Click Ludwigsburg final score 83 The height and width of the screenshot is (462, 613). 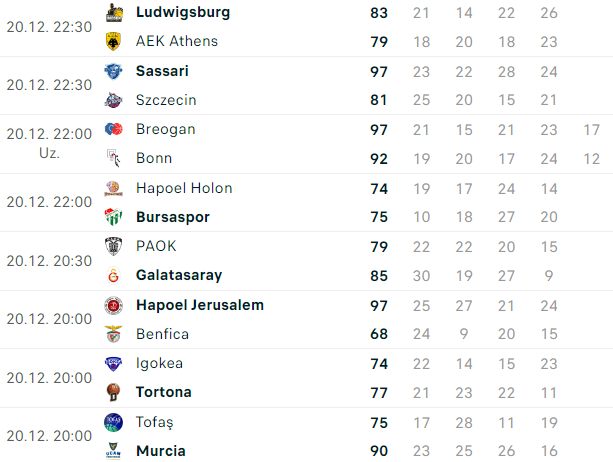[379, 13]
